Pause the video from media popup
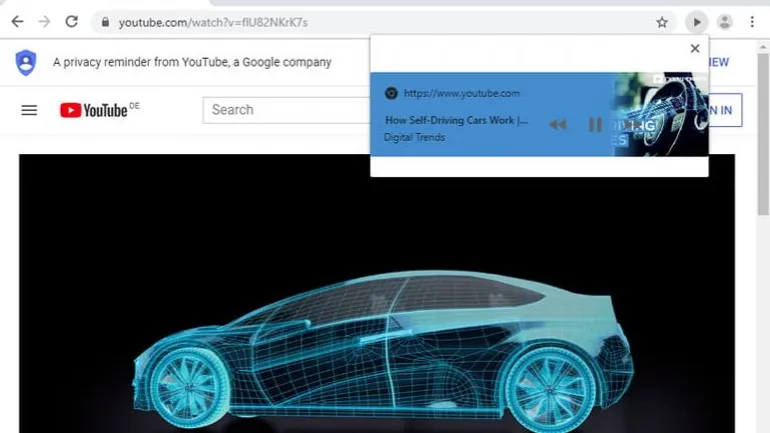This screenshot has height=433, width=770. (x=595, y=124)
